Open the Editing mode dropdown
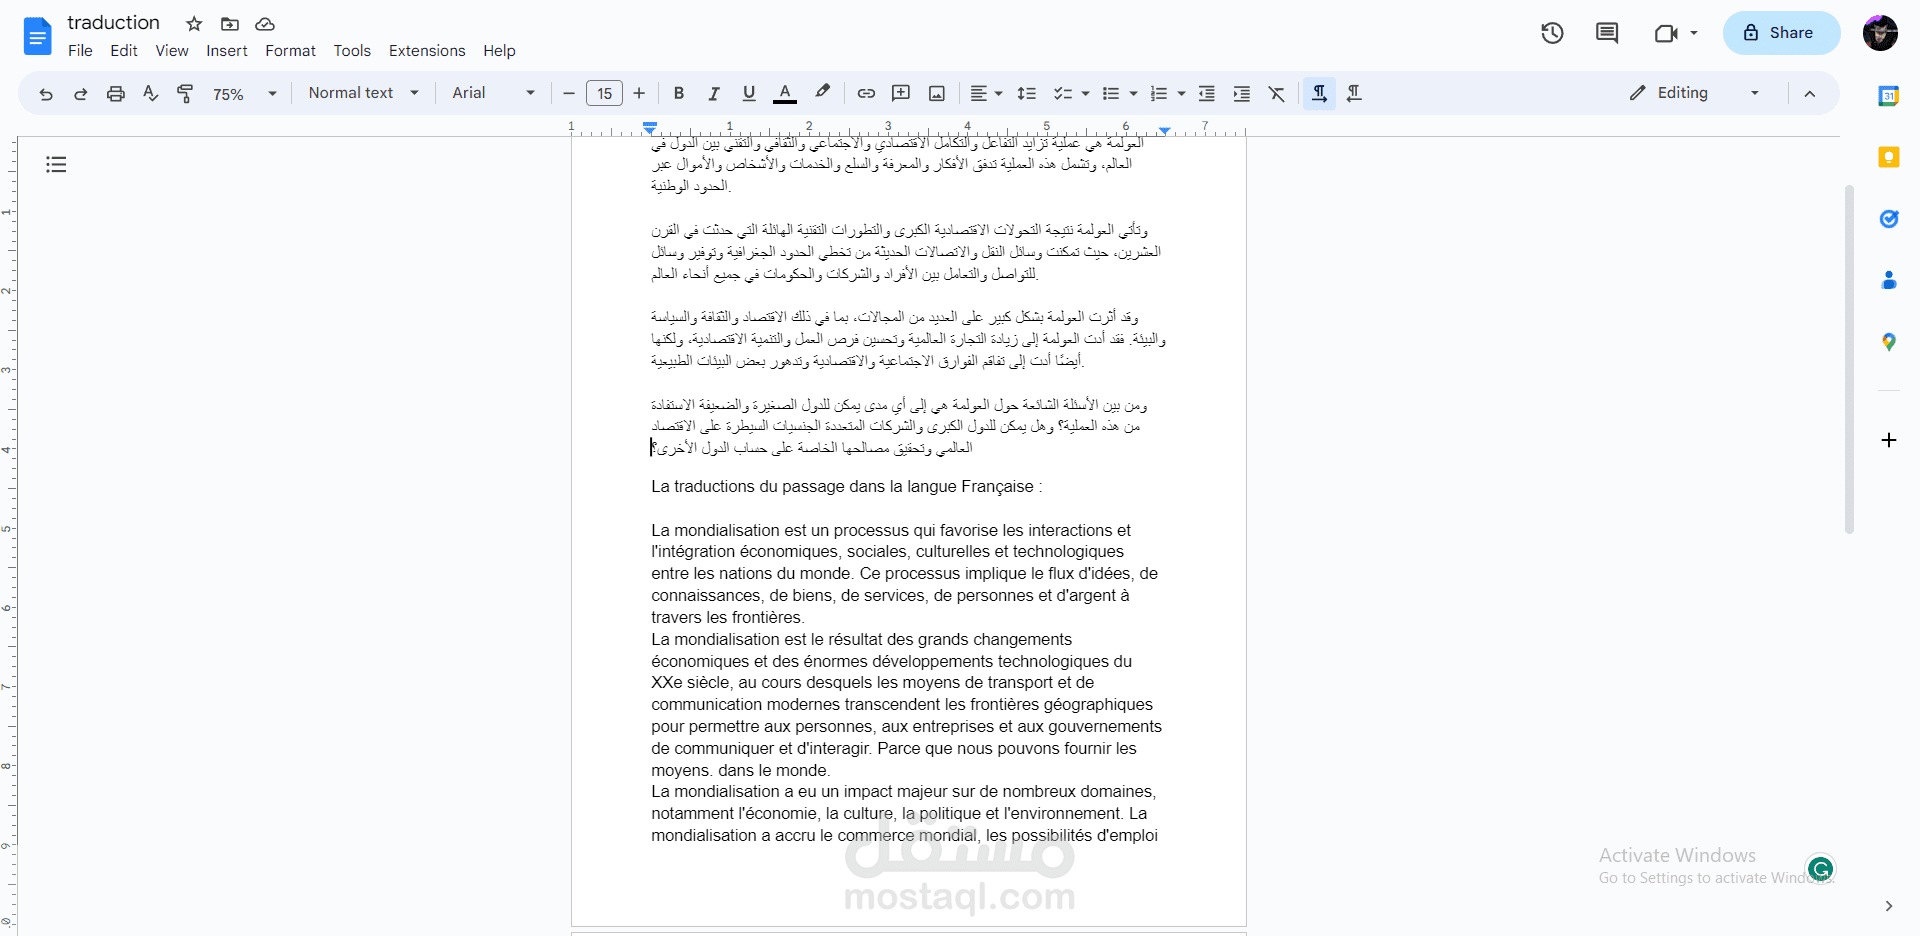The width and height of the screenshot is (1920, 936). (1694, 93)
